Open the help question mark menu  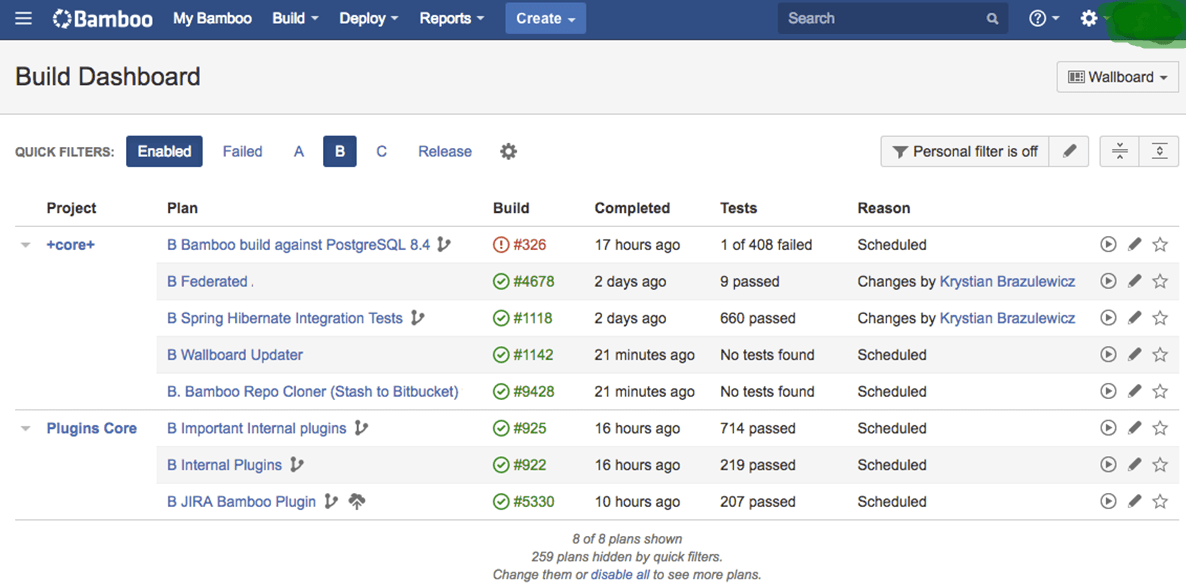1044,18
